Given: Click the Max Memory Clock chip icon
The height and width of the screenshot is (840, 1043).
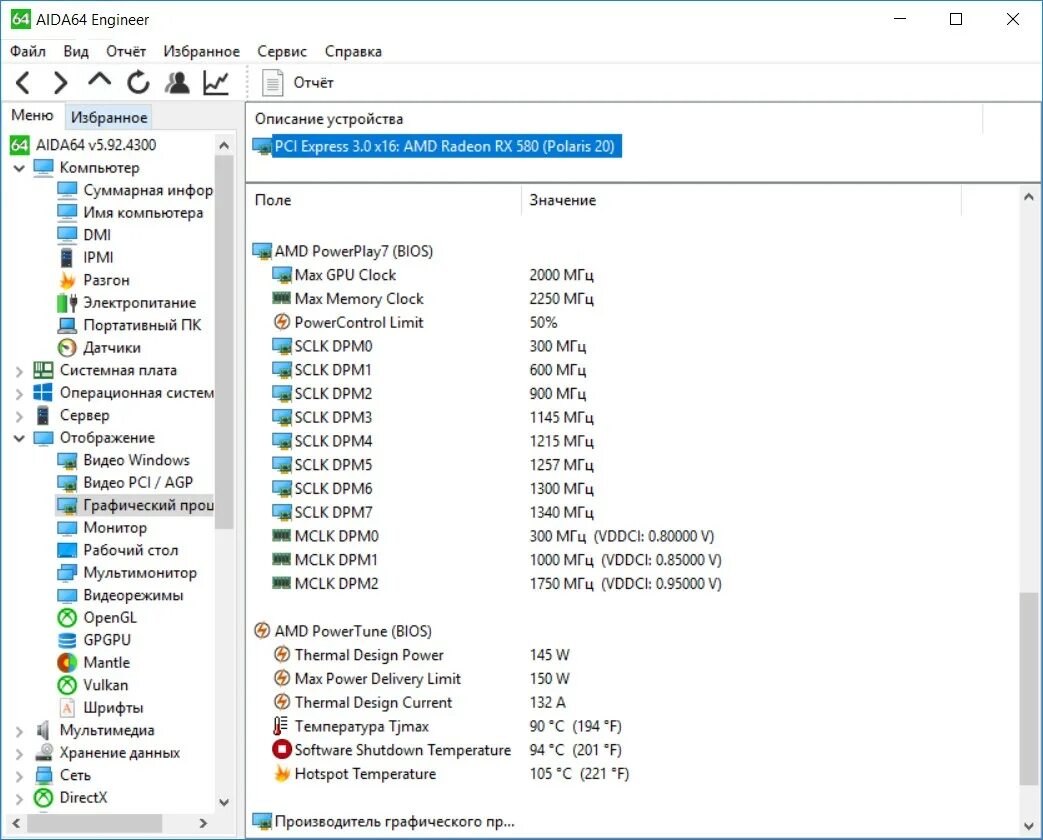Looking at the screenshot, I should pos(281,298).
